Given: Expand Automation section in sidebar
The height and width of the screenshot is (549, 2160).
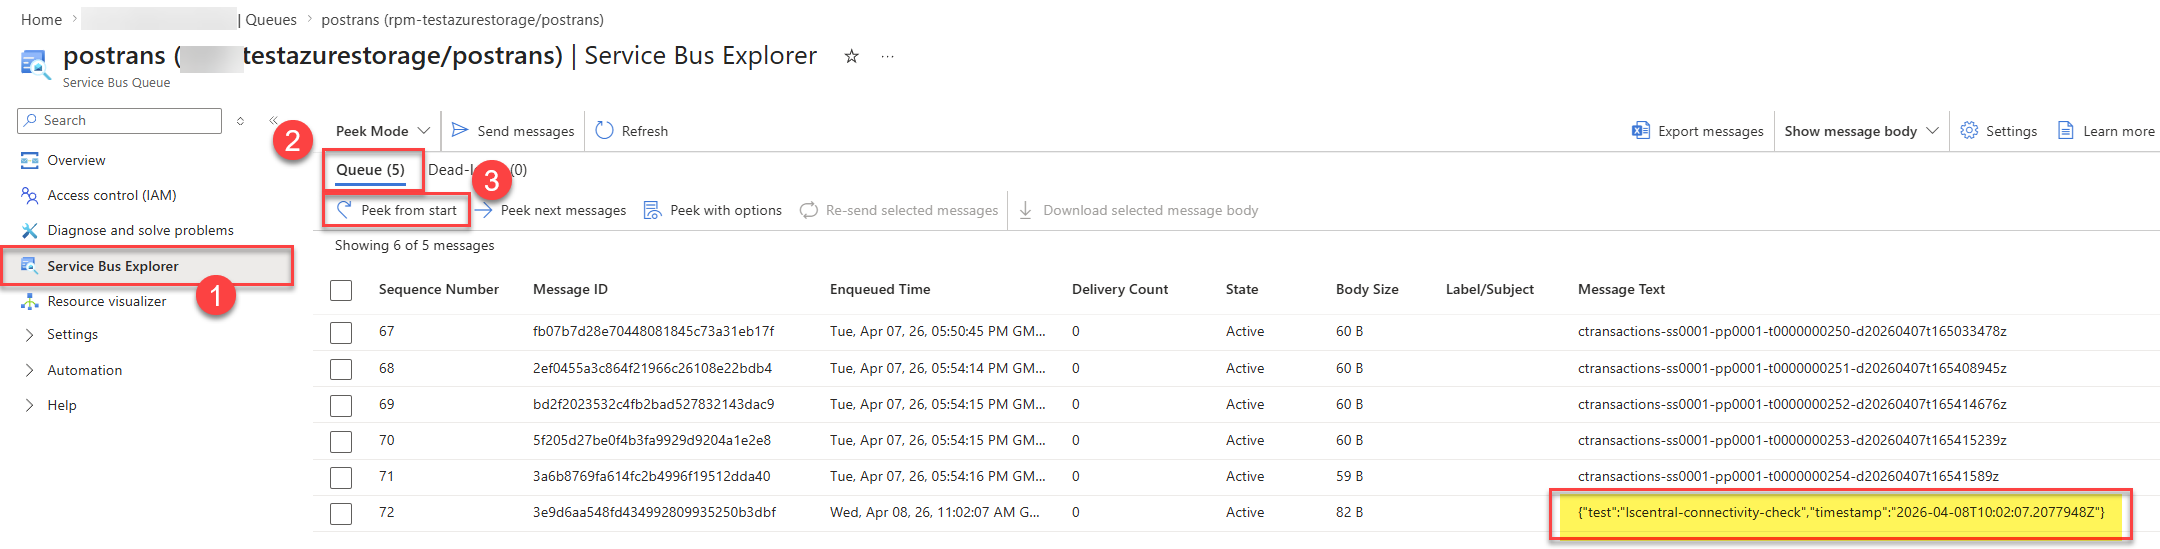Looking at the screenshot, I should pos(84,370).
